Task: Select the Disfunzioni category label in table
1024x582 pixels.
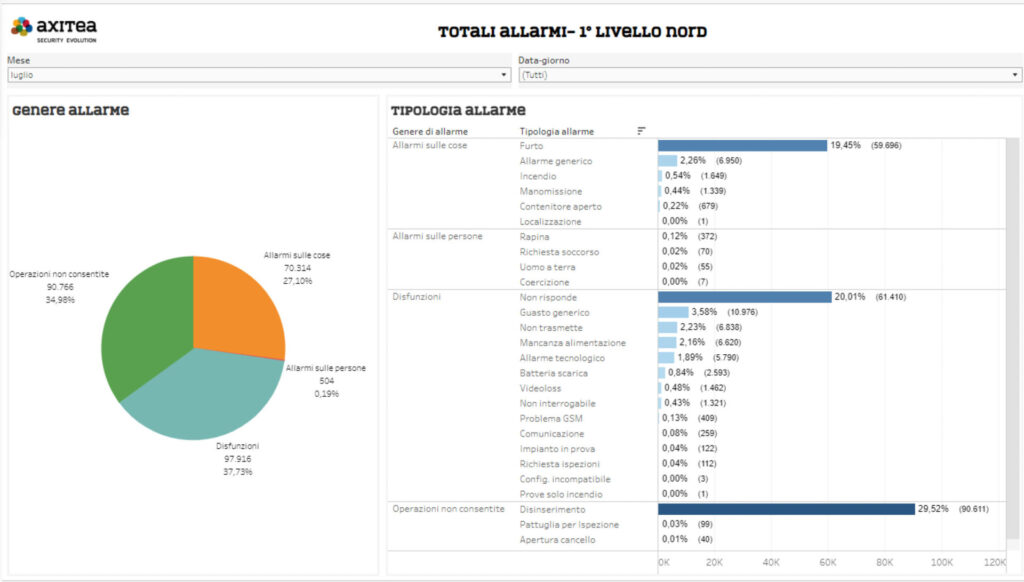Action: tap(417, 297)
